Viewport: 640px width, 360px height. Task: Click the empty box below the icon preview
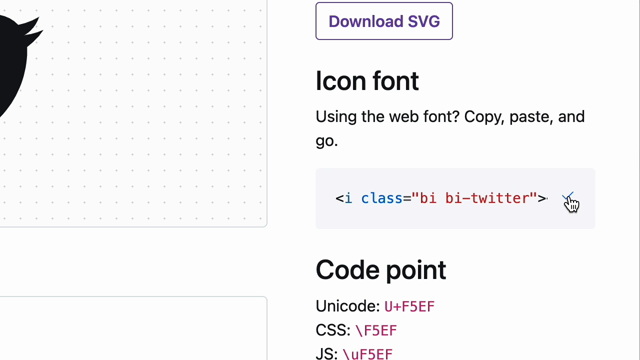tap(133, 328)
